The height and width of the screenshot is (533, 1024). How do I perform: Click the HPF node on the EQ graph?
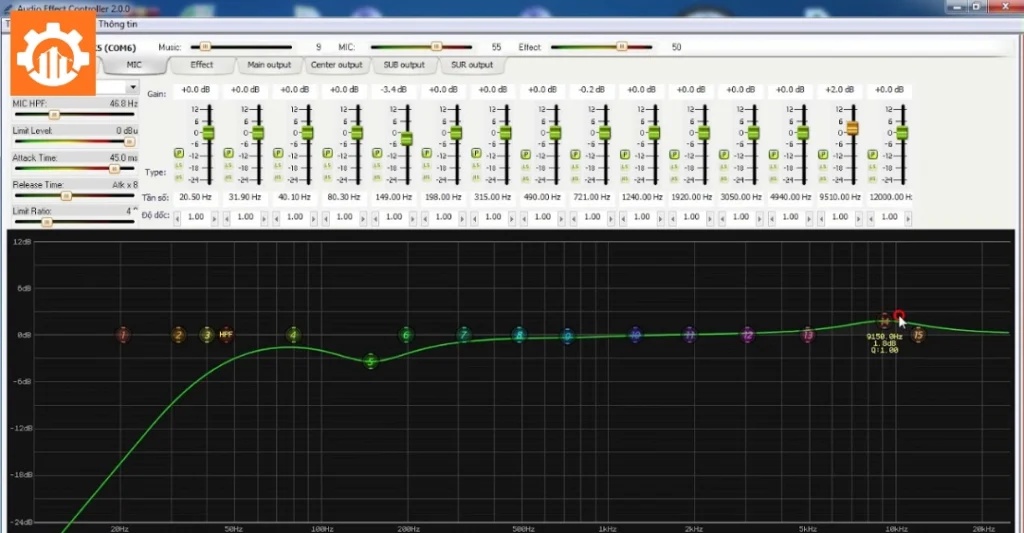coord(226,335)
